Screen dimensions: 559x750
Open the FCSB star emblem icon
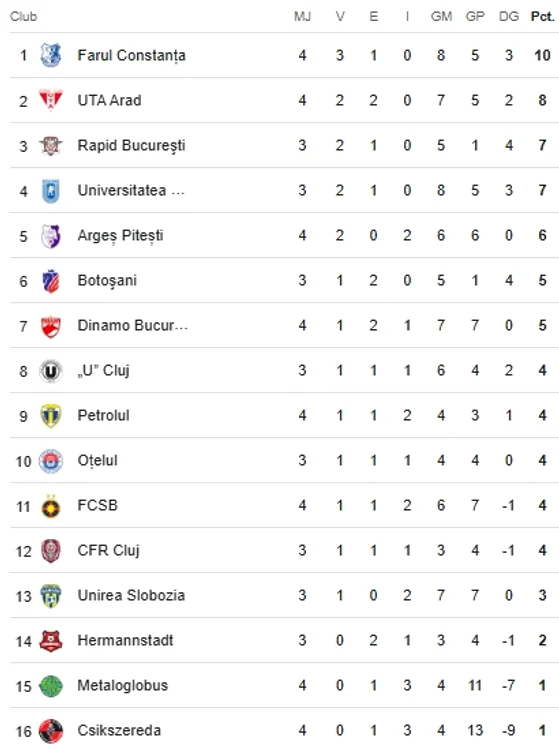click(x=51, y=506)
